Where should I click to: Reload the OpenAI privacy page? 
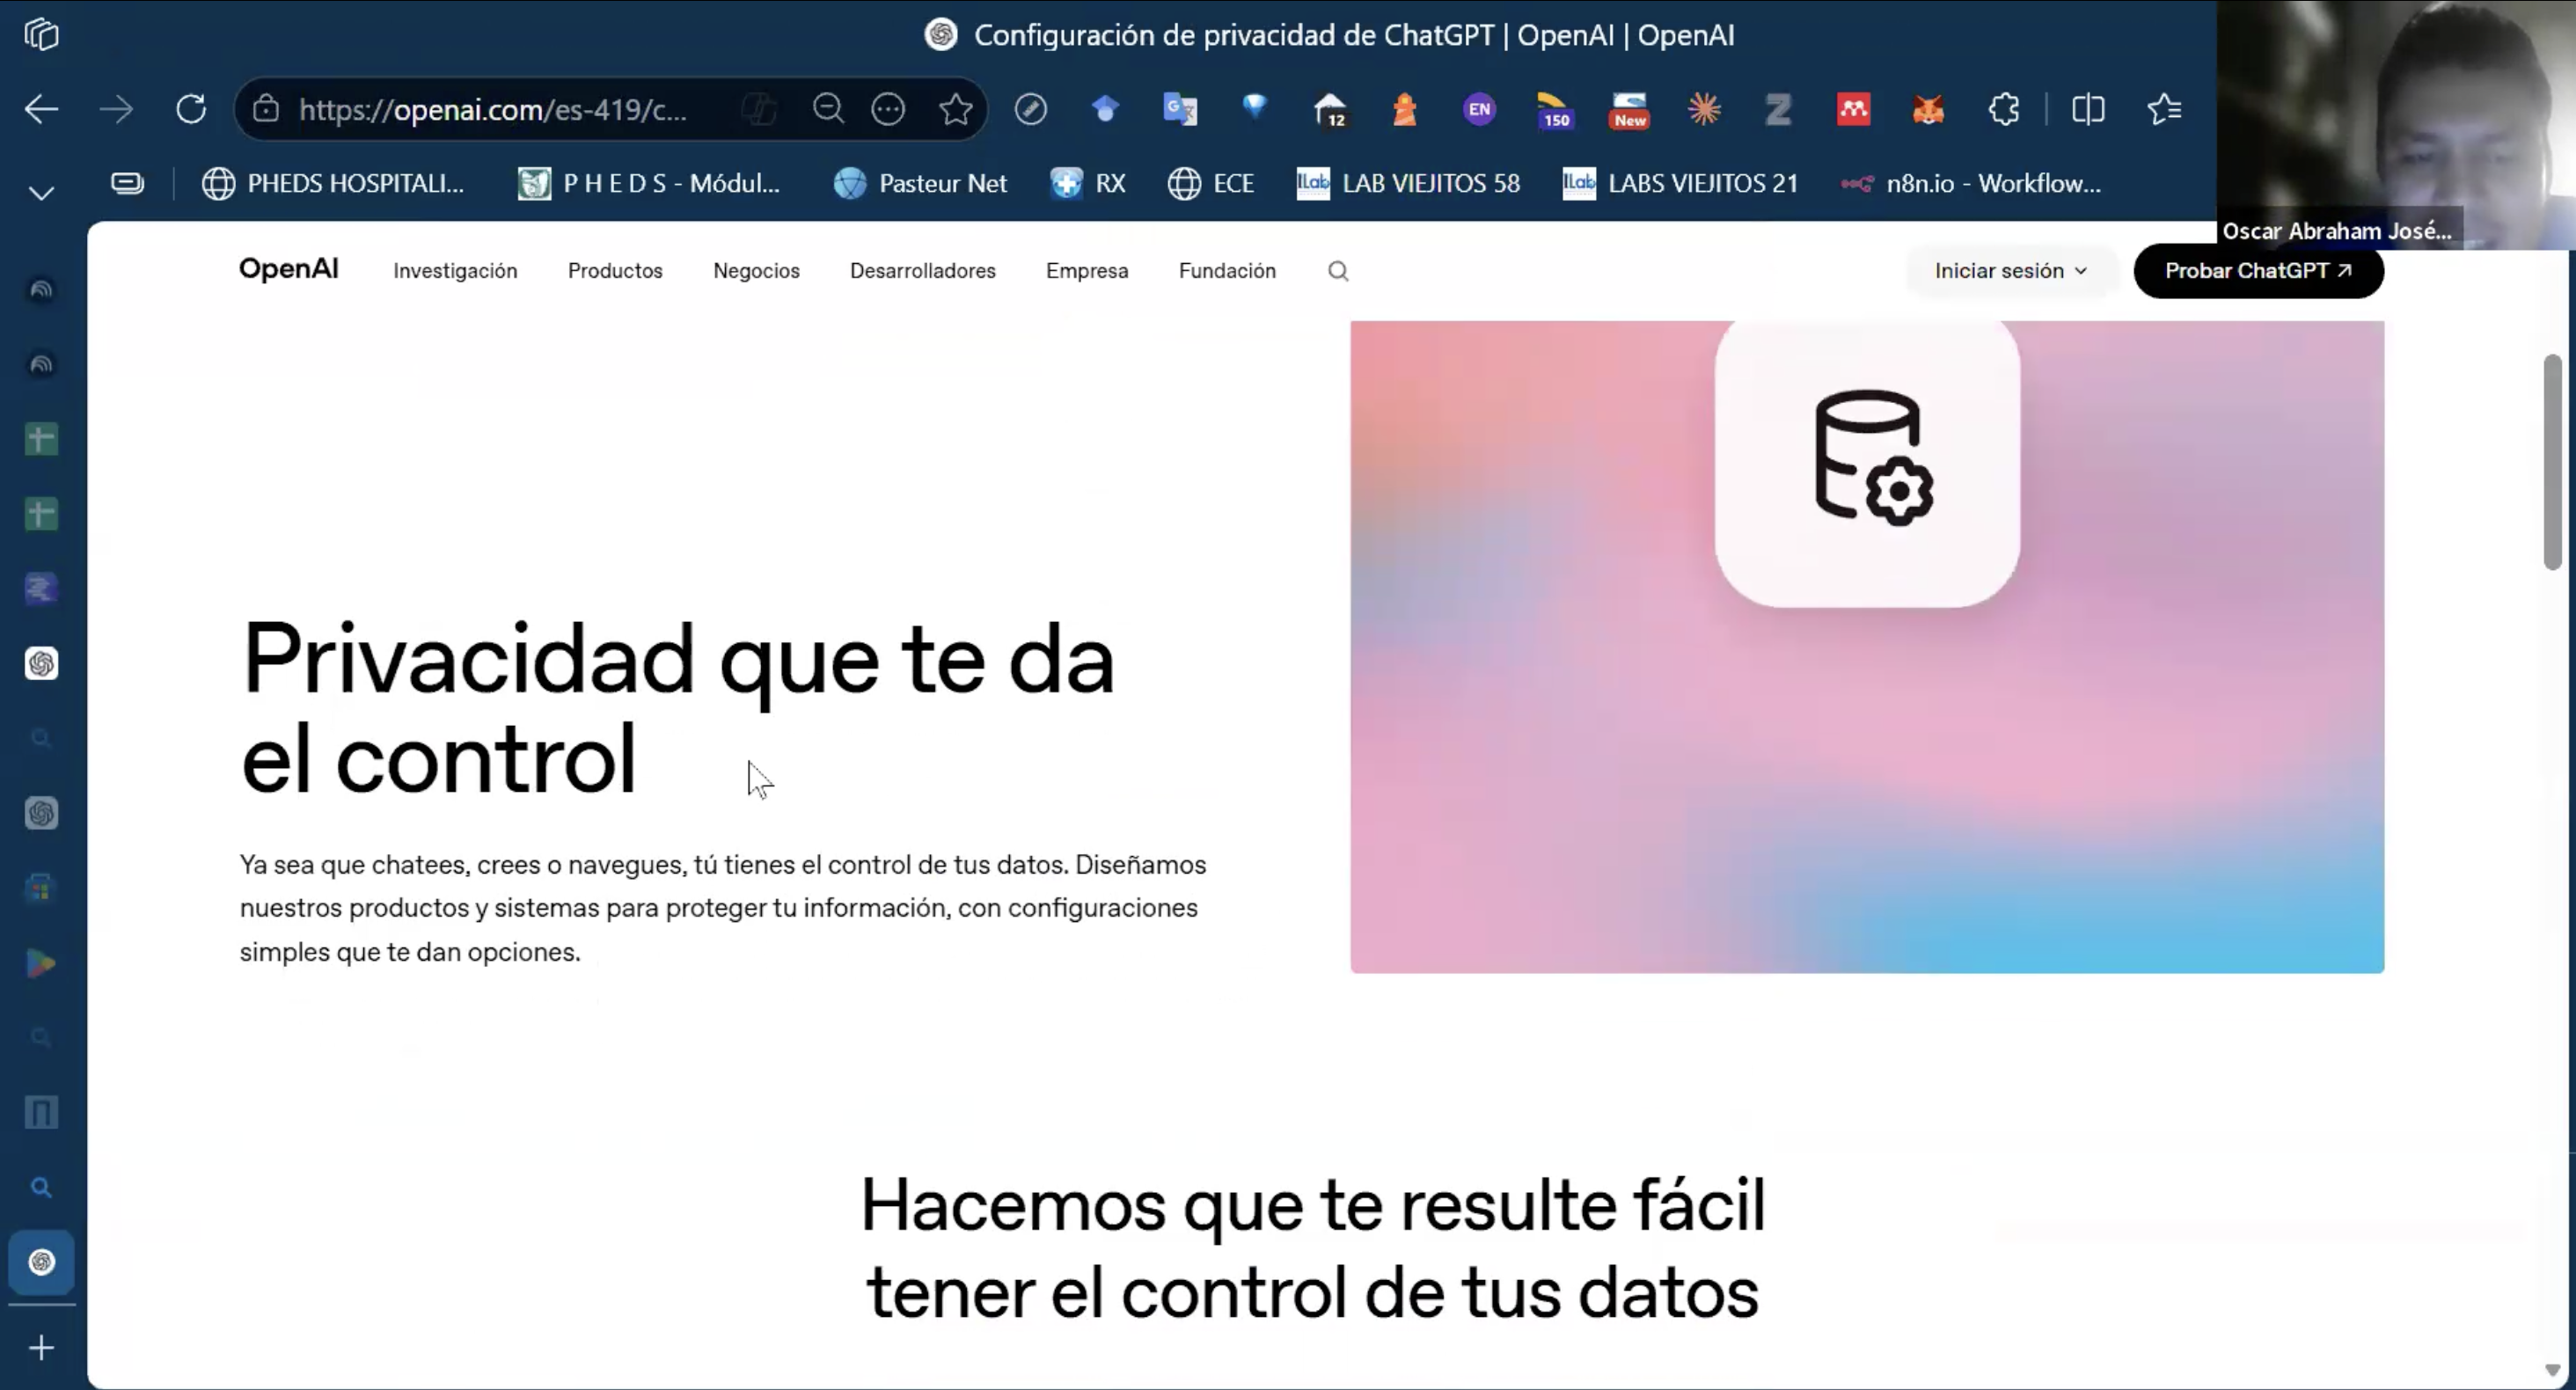tap(191, 109)
